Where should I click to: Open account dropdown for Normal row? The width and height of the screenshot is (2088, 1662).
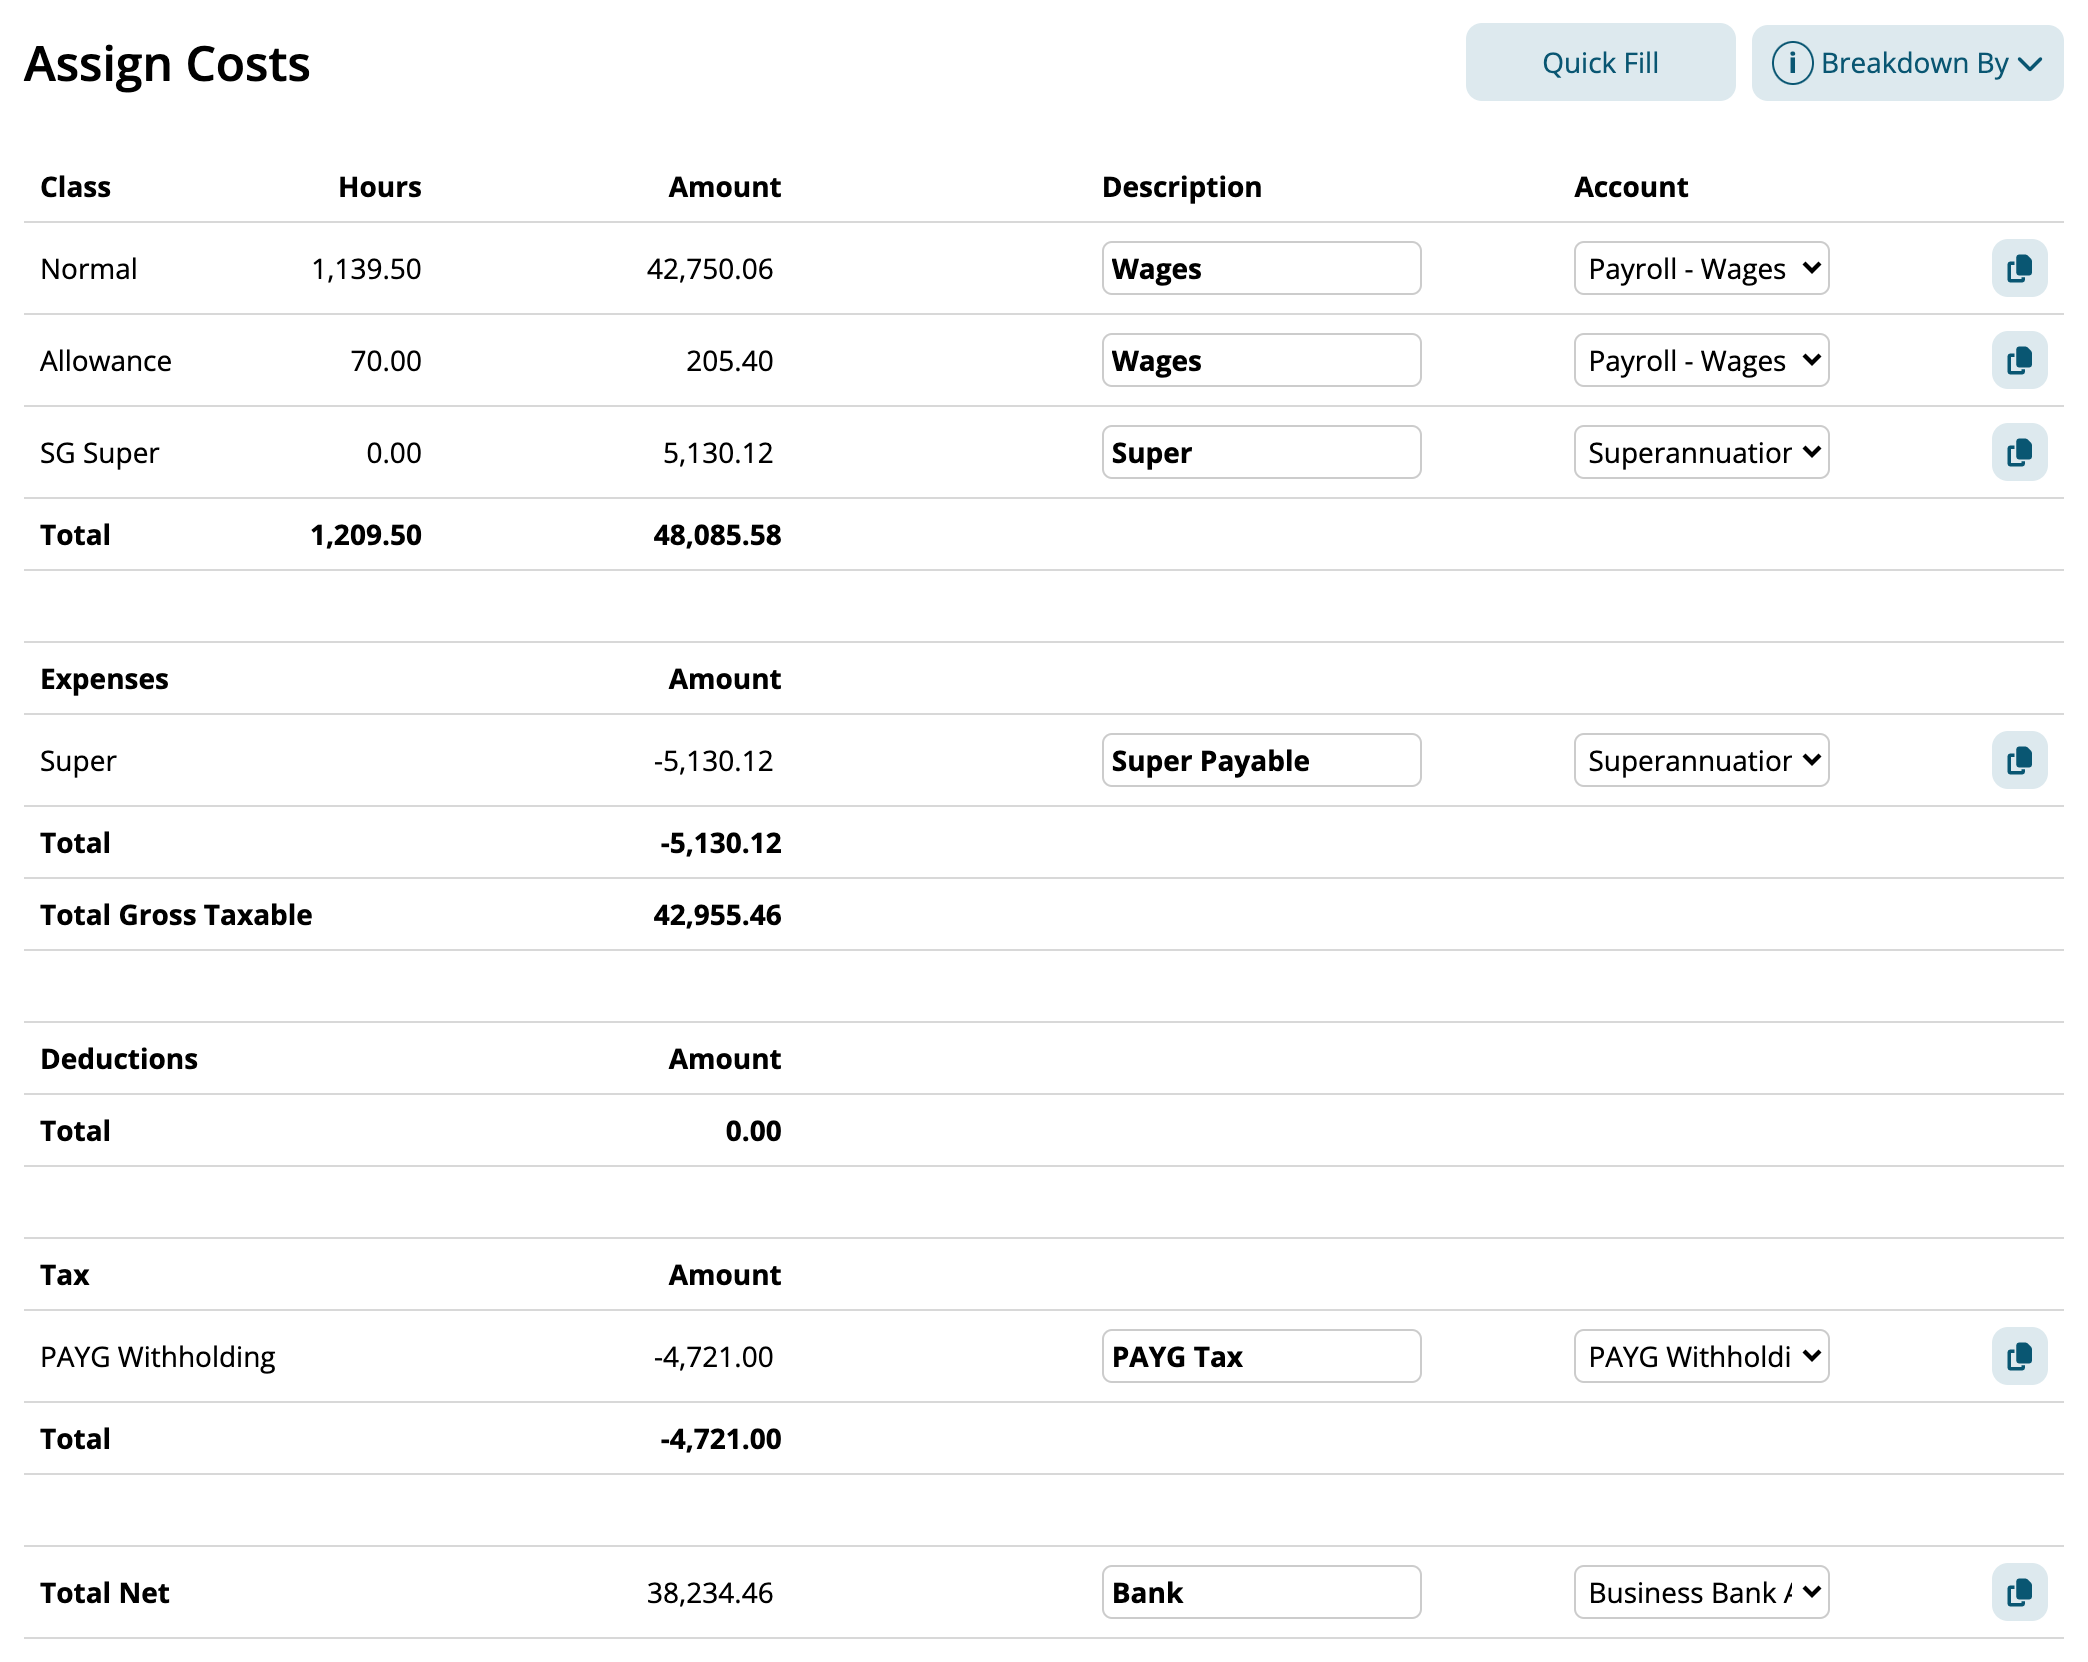pyautogui.click(x=1701, y=268)
